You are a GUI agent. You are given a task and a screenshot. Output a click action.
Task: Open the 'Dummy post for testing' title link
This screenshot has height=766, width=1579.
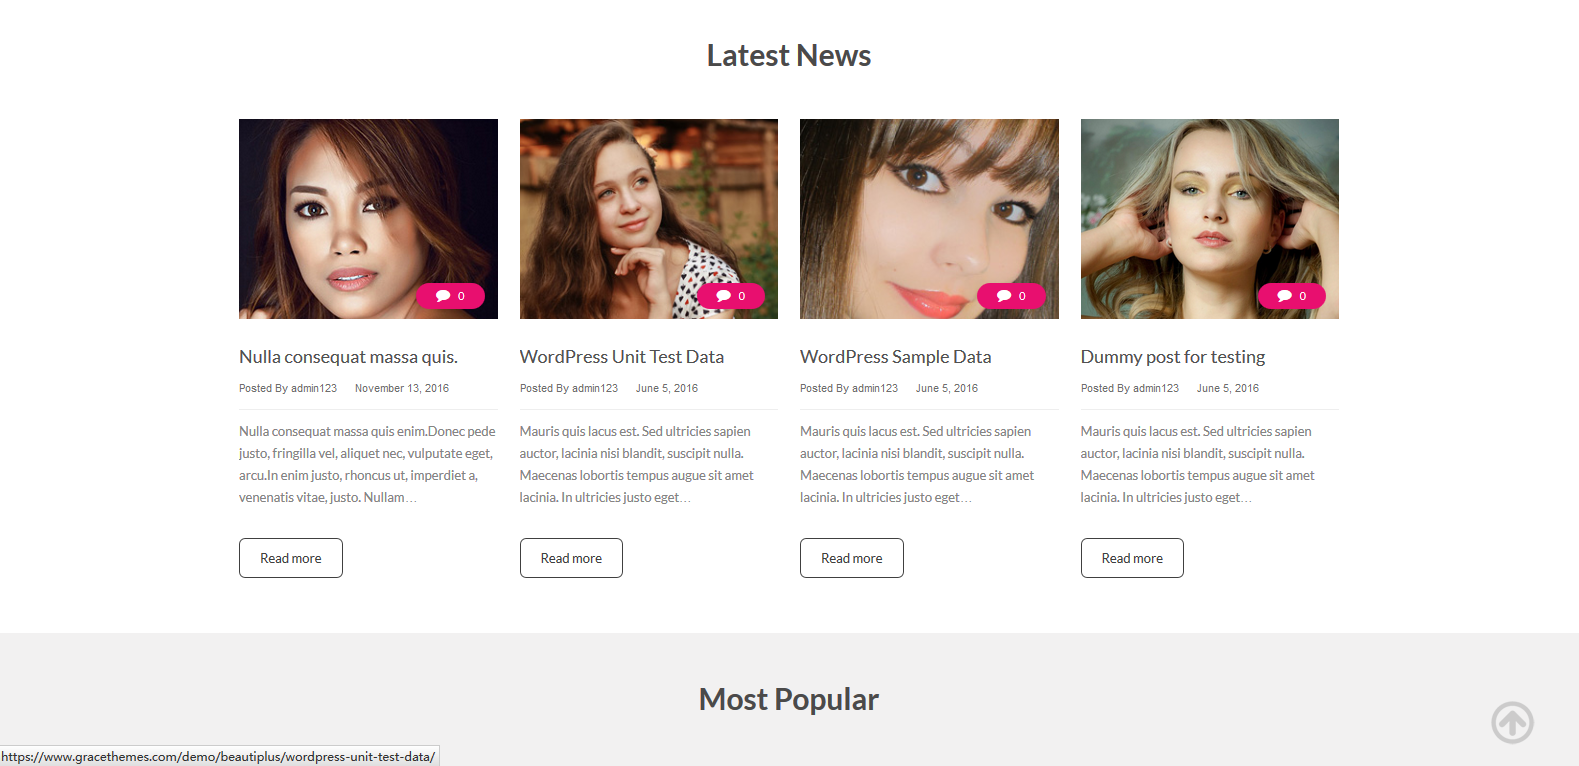1173,357
